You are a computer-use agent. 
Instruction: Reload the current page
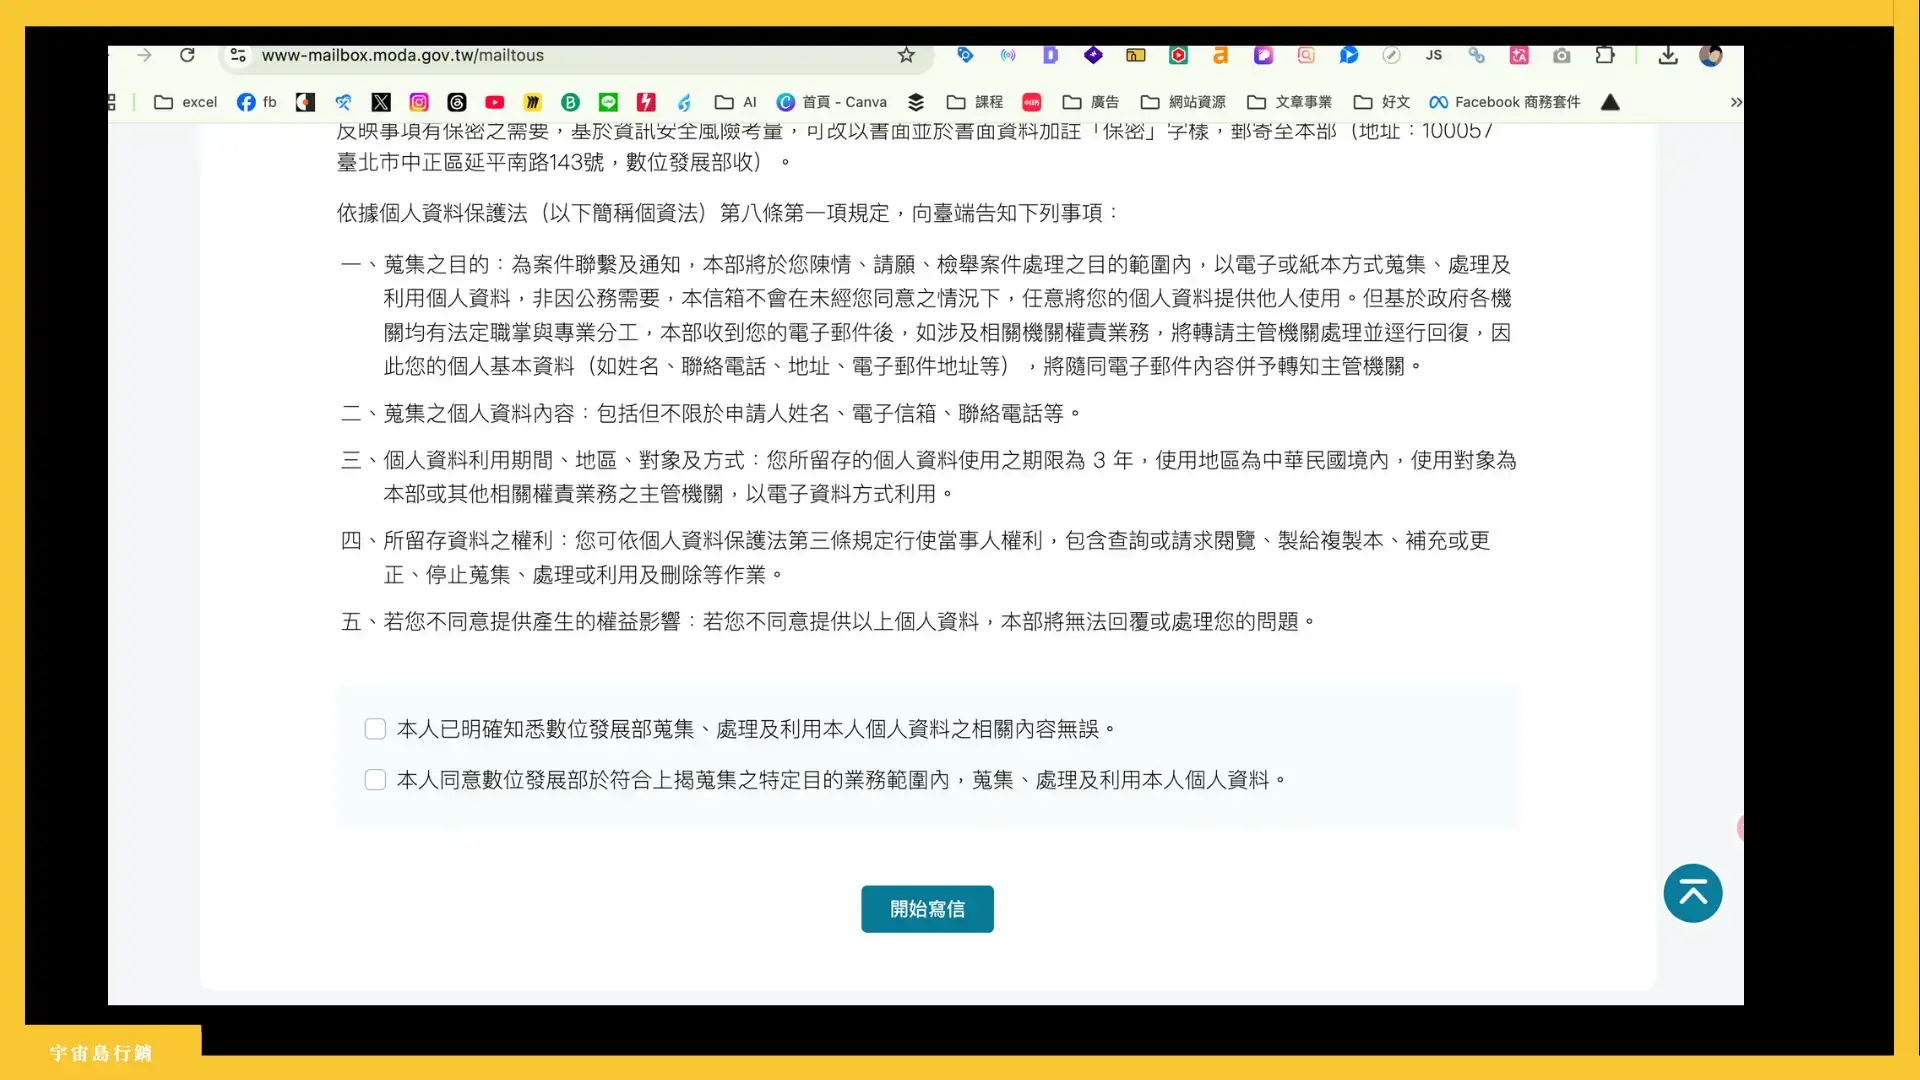187,56
